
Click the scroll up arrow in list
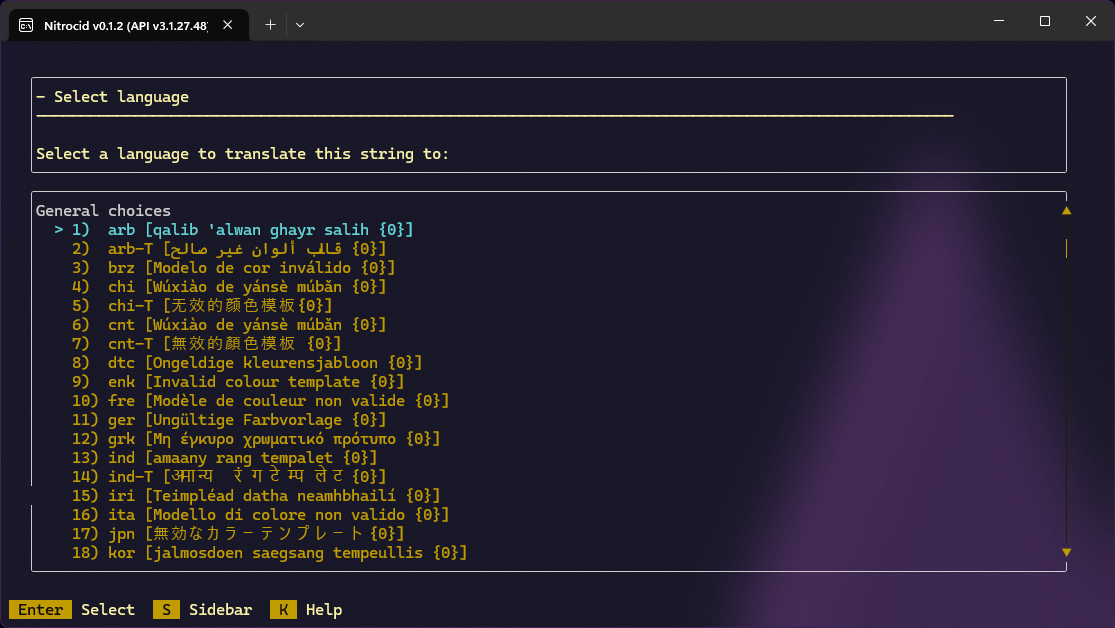1066,211
